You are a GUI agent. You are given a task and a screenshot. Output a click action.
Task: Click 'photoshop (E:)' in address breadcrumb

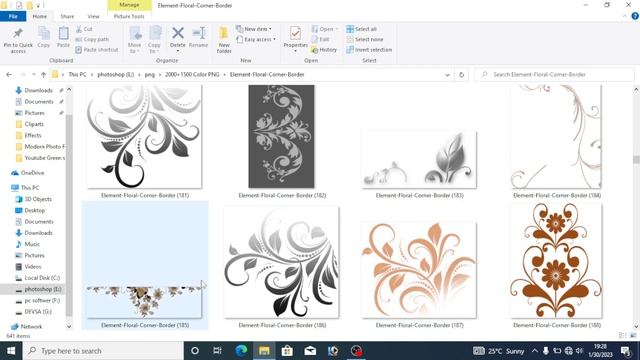(x=116, y=75)
